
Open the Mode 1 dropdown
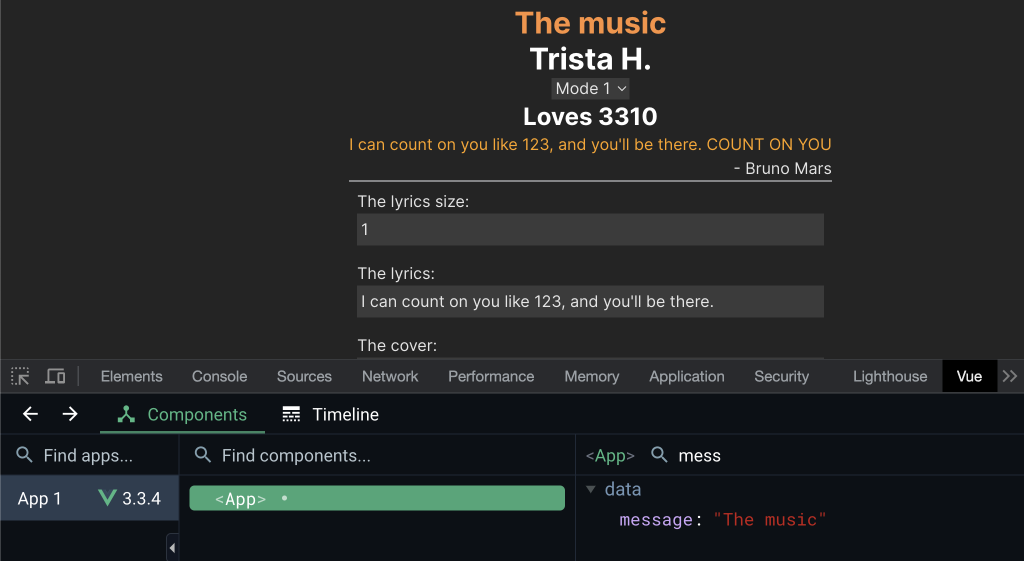pyautogui.click(x=590, y=88)
